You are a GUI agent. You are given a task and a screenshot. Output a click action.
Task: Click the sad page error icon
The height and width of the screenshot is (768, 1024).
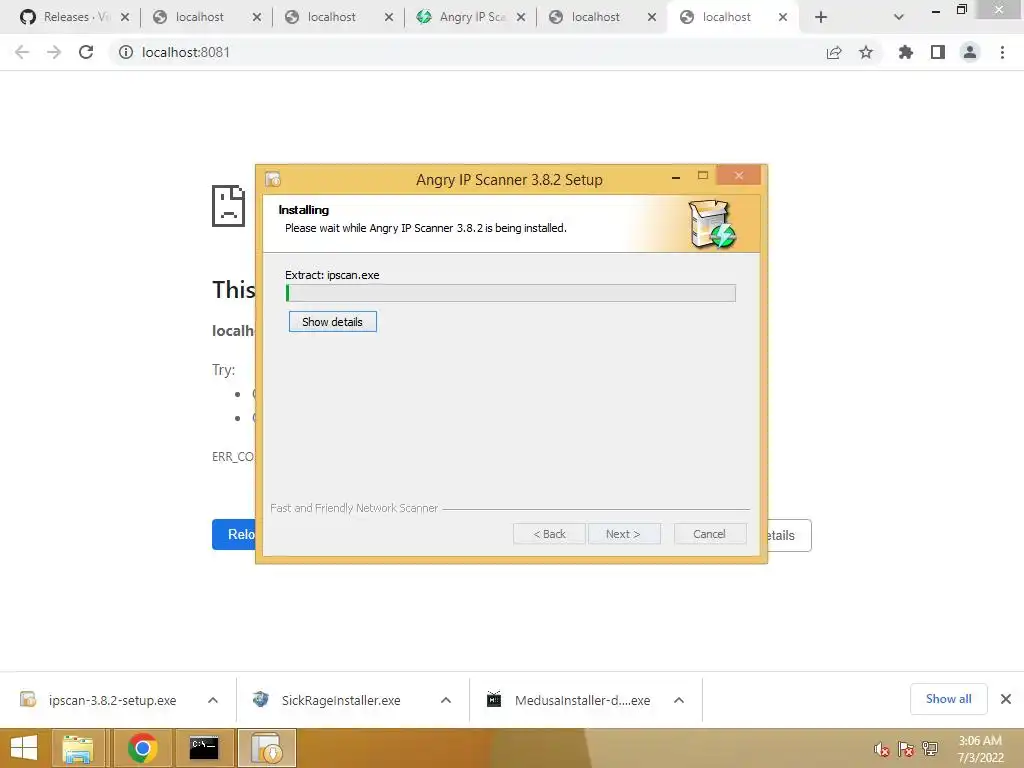(229, 206)
